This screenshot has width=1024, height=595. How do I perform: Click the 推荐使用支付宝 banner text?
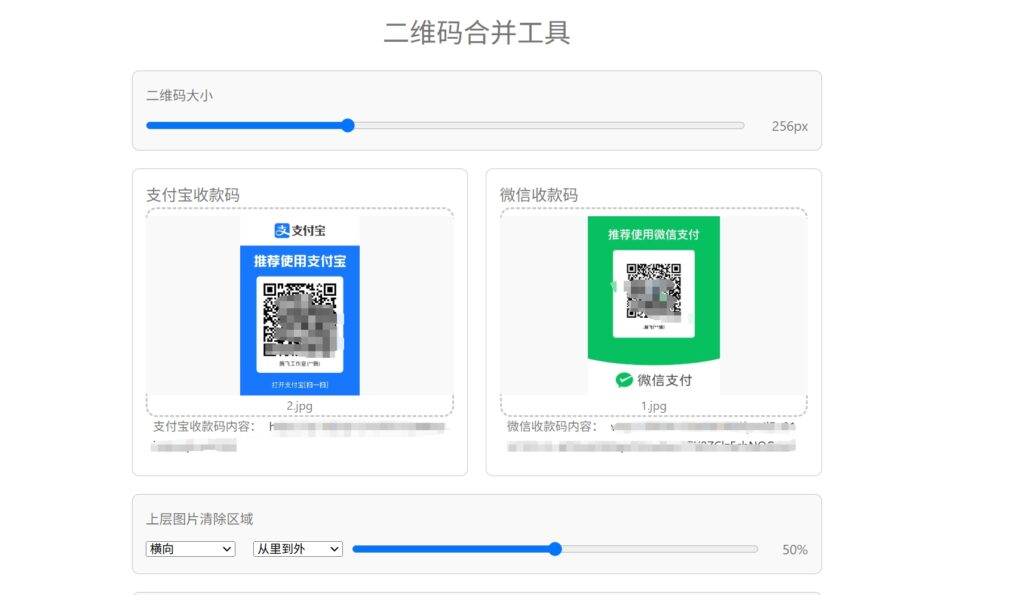coord(300,261)
